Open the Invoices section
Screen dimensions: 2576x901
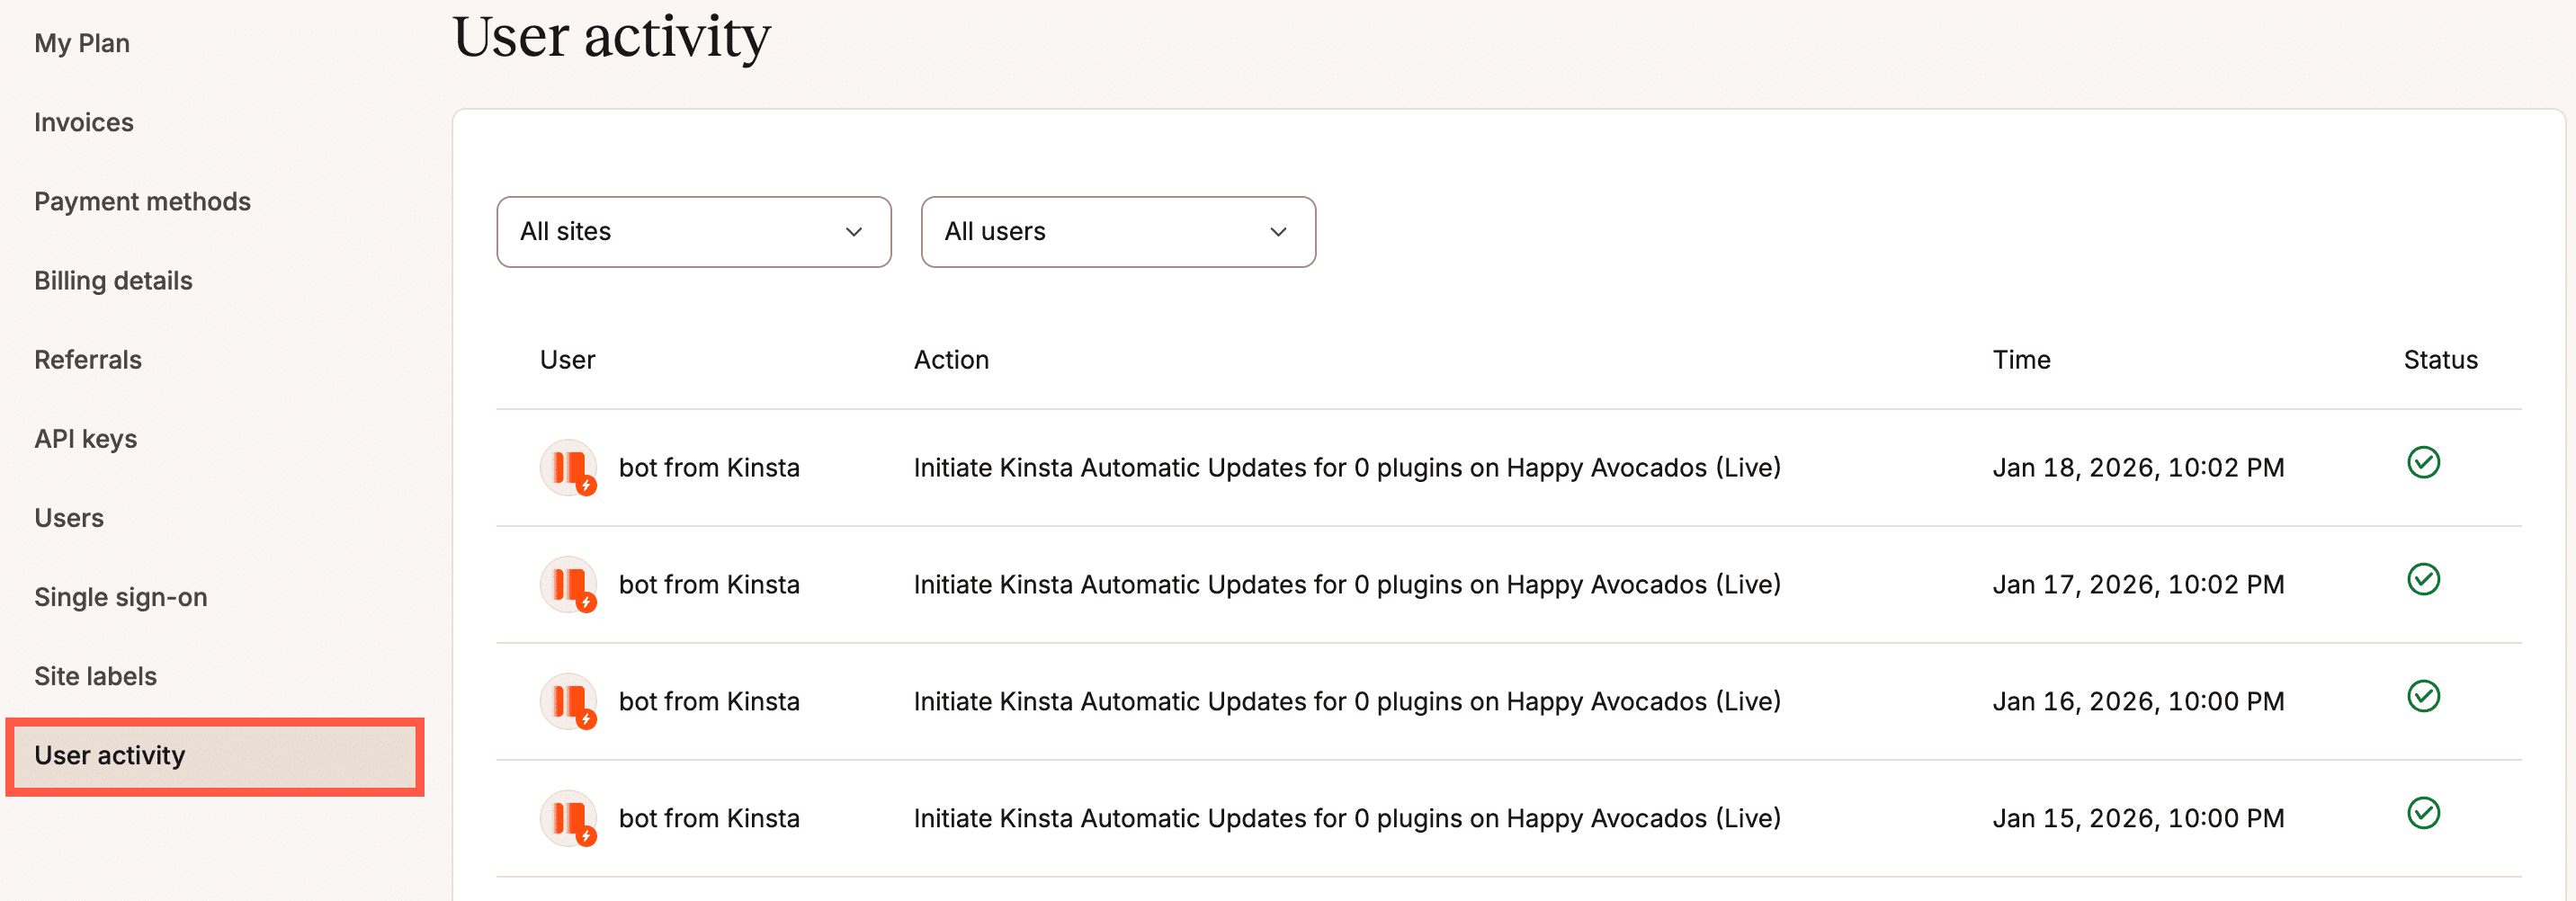coord(84,122)
